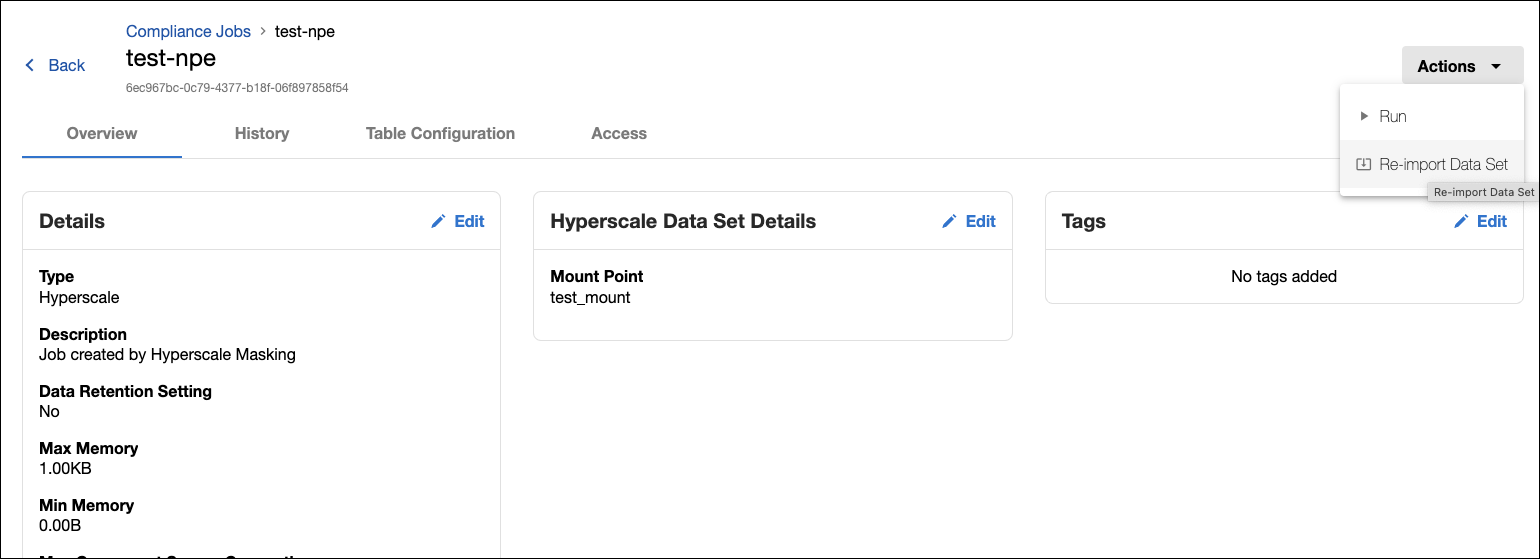Click Edit text in the Details card

[469, 221]
